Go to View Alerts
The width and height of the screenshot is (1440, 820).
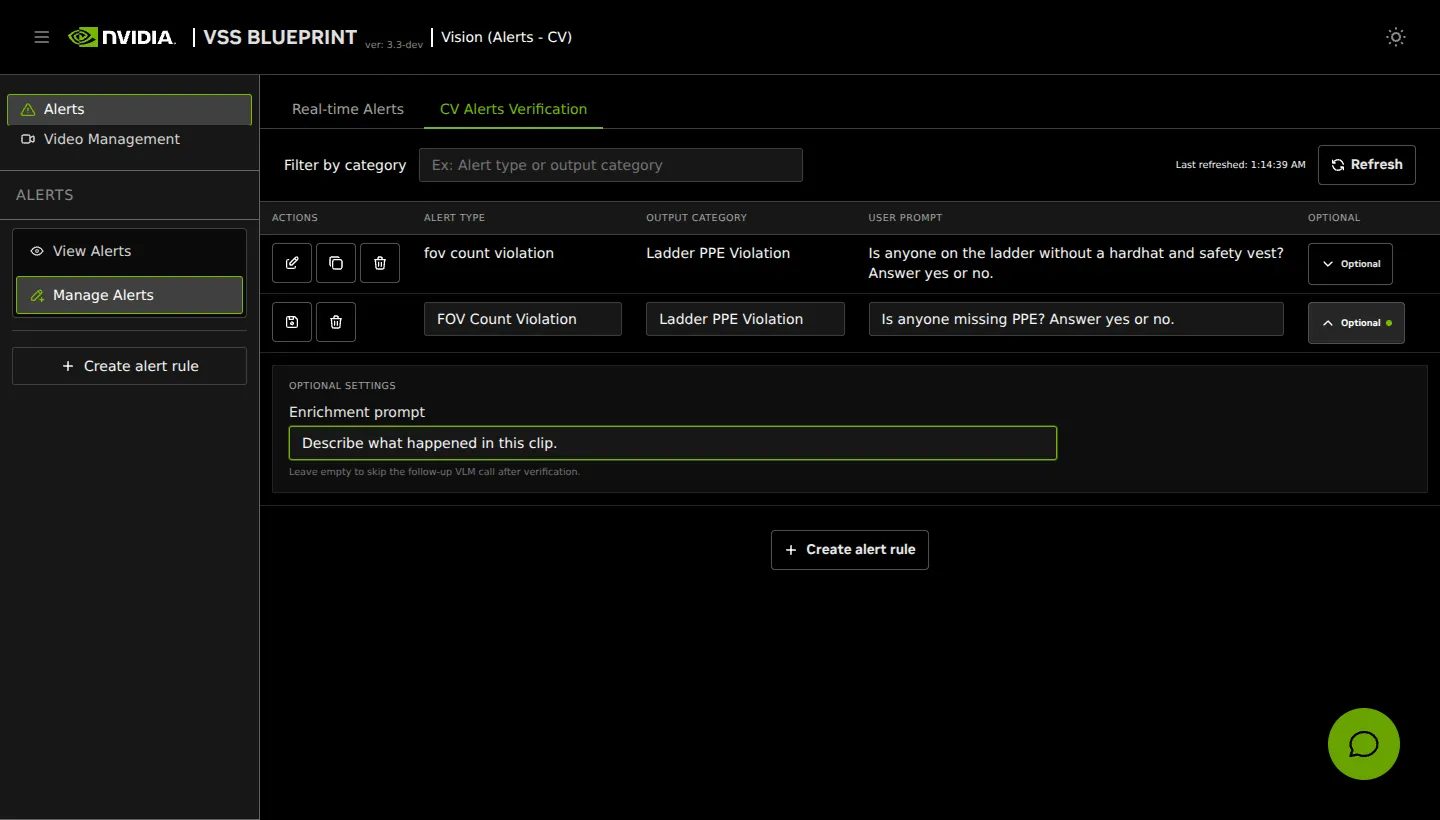pyautogui.click(x=129, y=251)
